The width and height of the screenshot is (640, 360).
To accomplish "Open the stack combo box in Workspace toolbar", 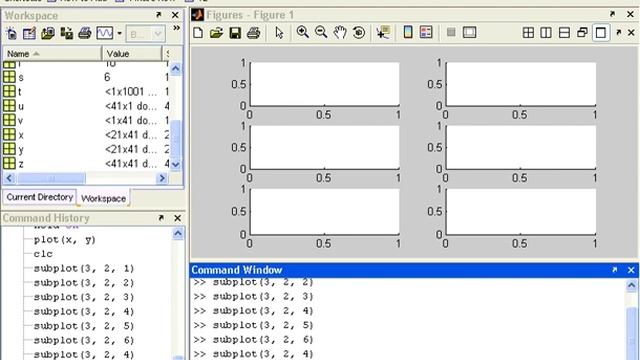I will [x=145, y=34].
